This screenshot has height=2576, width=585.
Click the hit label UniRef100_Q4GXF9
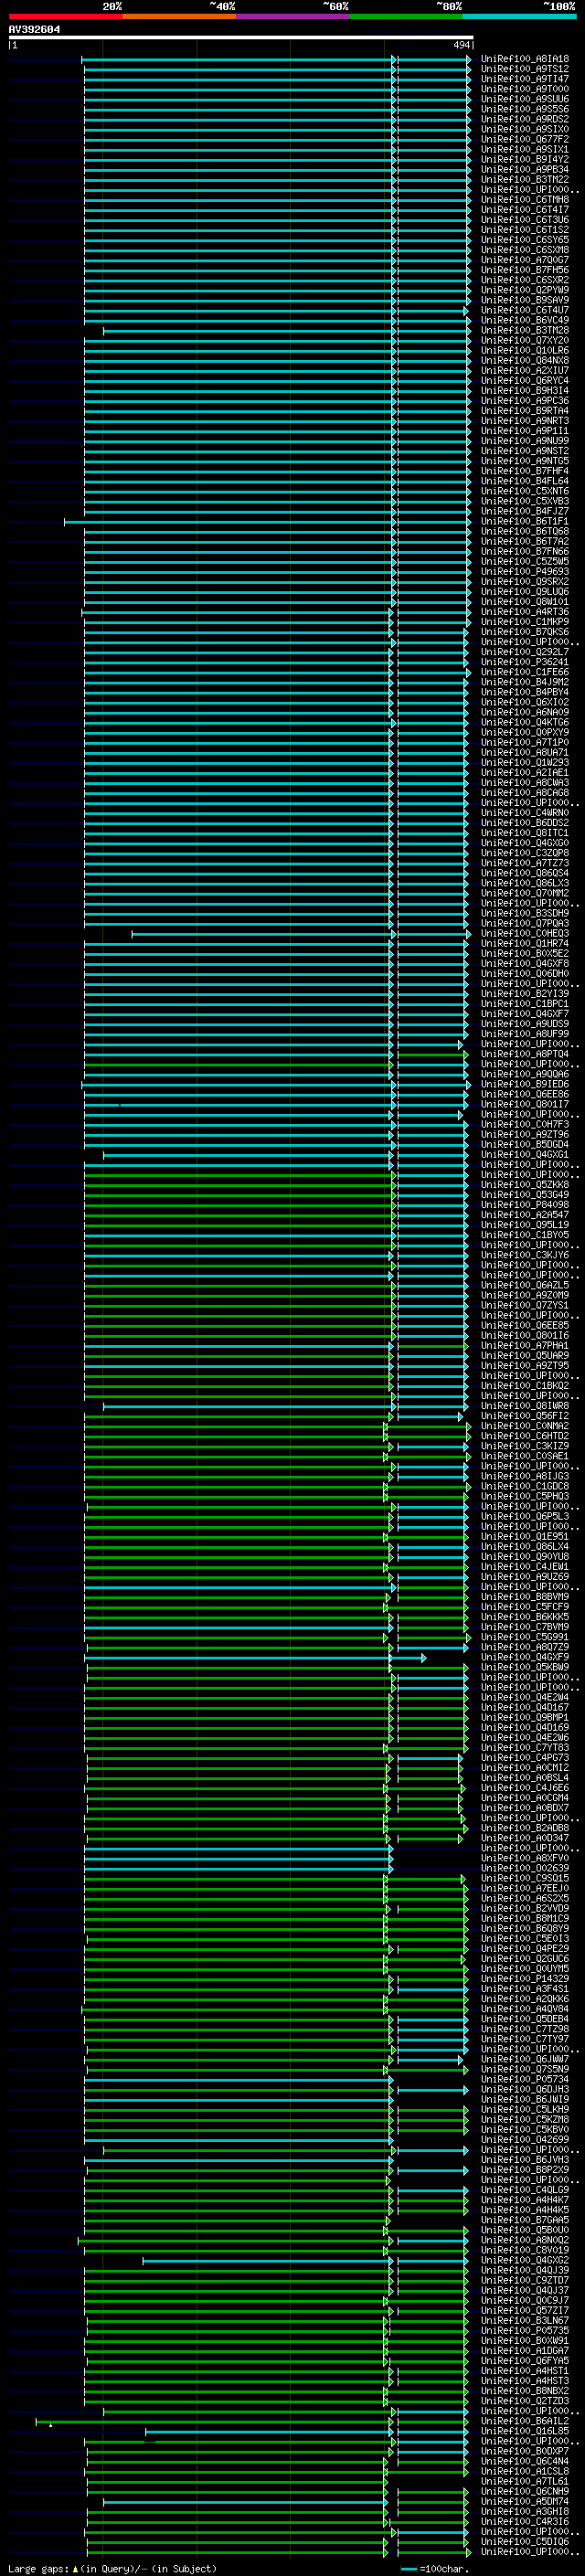click(x=525, y=1657)
